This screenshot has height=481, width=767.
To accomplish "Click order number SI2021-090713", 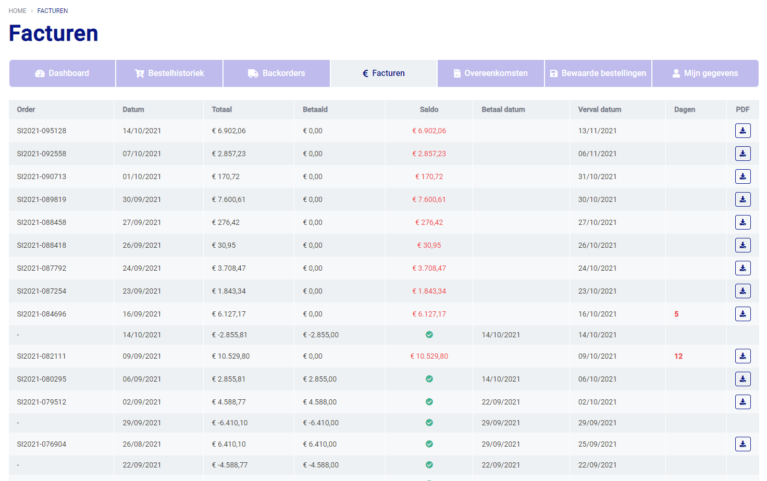I will (x=41, y=176).
